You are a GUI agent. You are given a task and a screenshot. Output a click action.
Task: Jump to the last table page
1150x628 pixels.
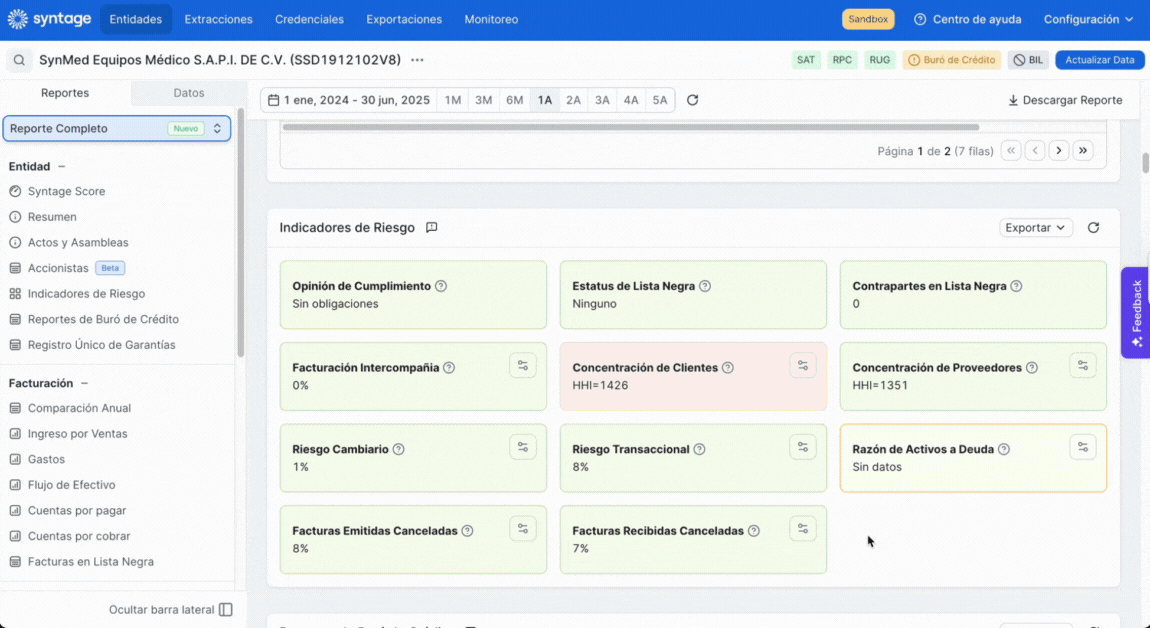click(1083, 151)
